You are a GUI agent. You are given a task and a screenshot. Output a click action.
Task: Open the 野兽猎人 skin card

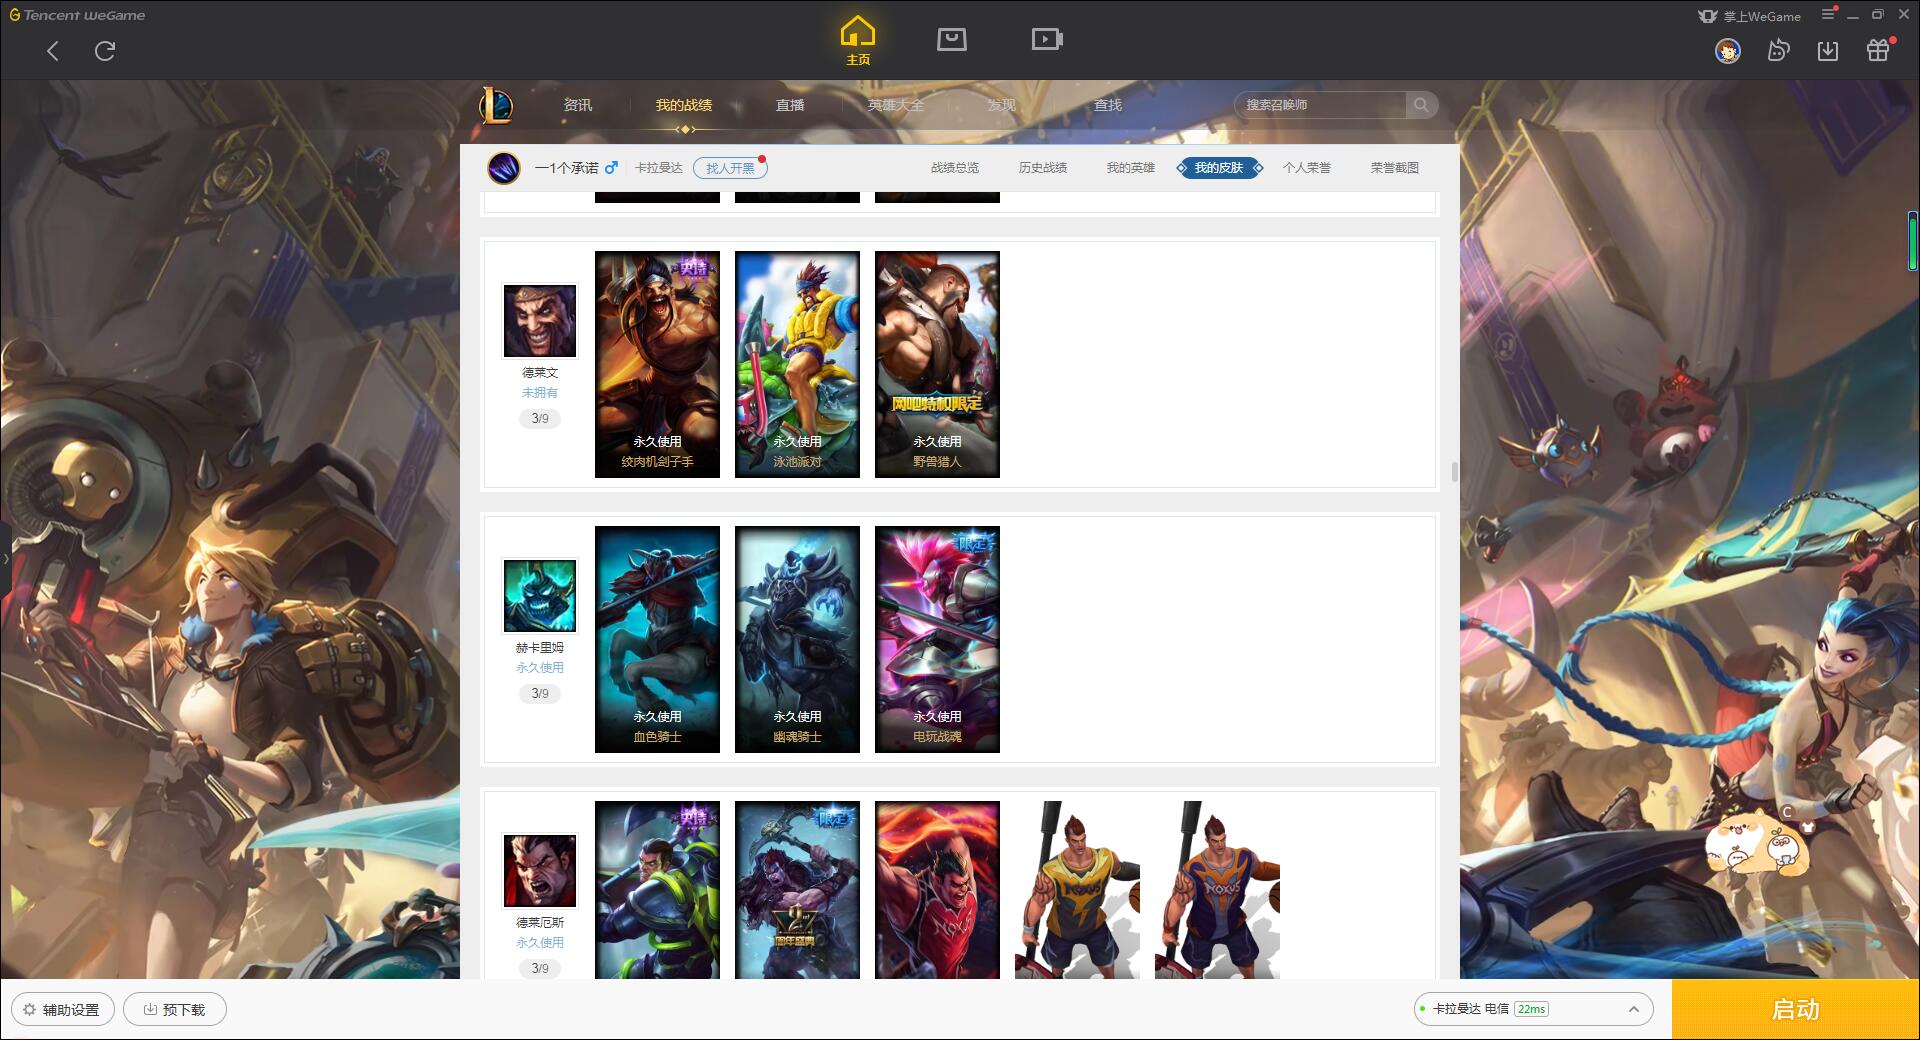pos(937,364)
